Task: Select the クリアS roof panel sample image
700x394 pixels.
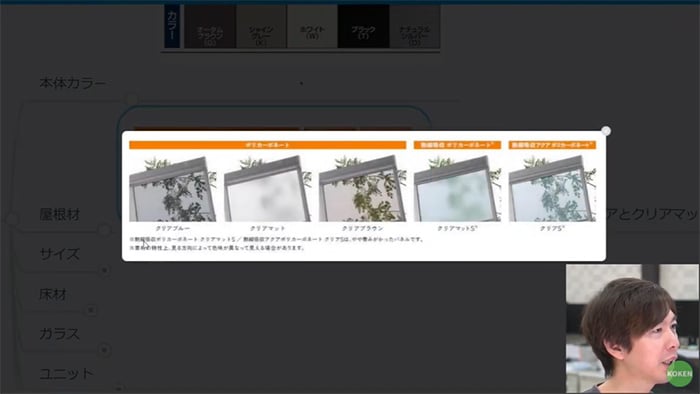Action: coord(552,188)
